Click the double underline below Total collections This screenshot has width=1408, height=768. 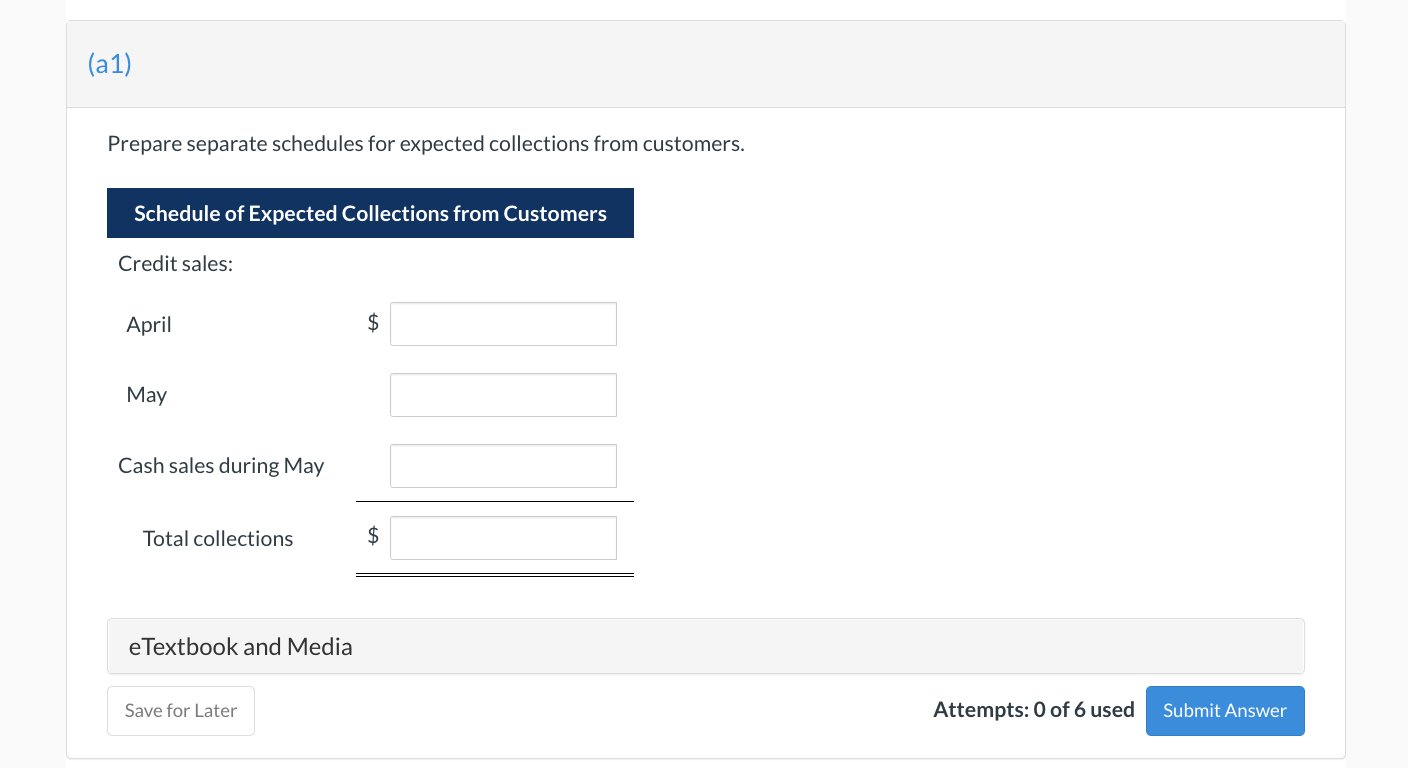494,575
